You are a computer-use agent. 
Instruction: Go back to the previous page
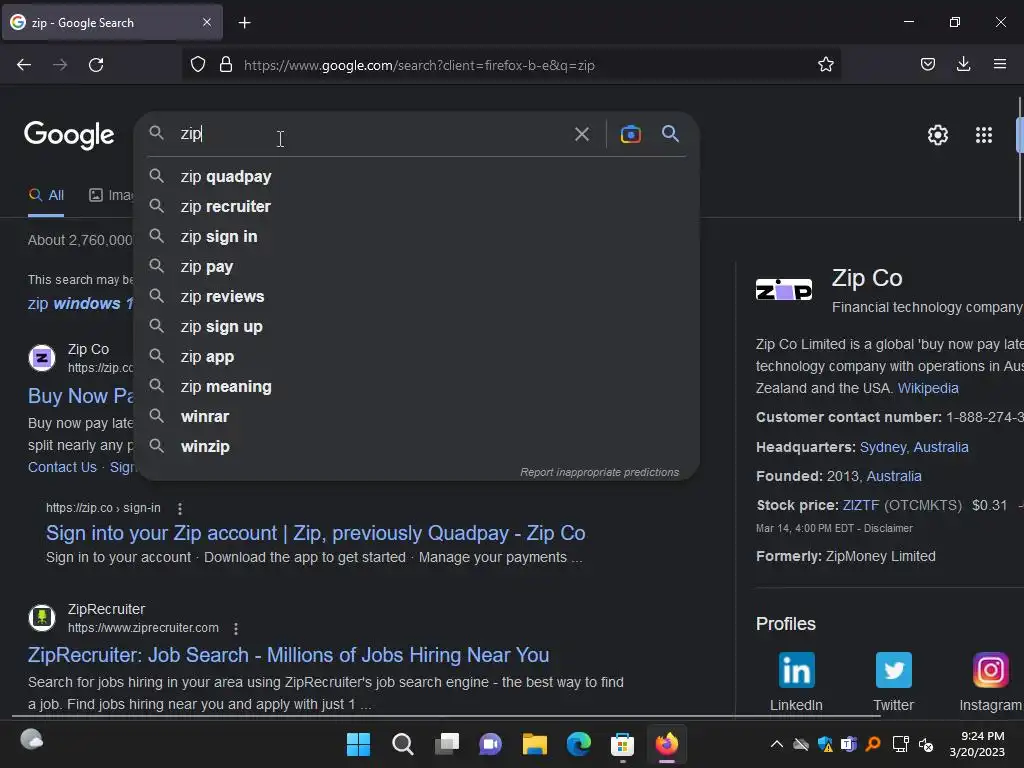[x=24, y=65]
